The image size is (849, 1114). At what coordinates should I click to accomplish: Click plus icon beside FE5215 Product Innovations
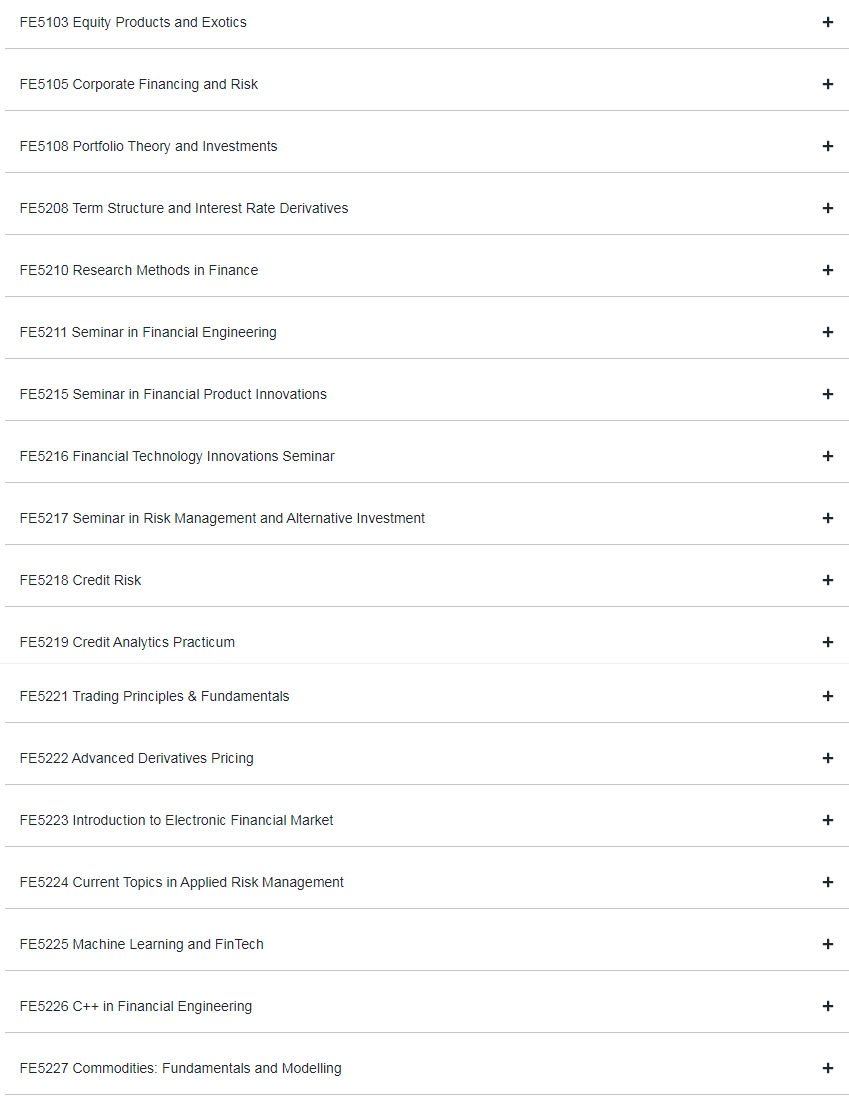pos(827,394)
